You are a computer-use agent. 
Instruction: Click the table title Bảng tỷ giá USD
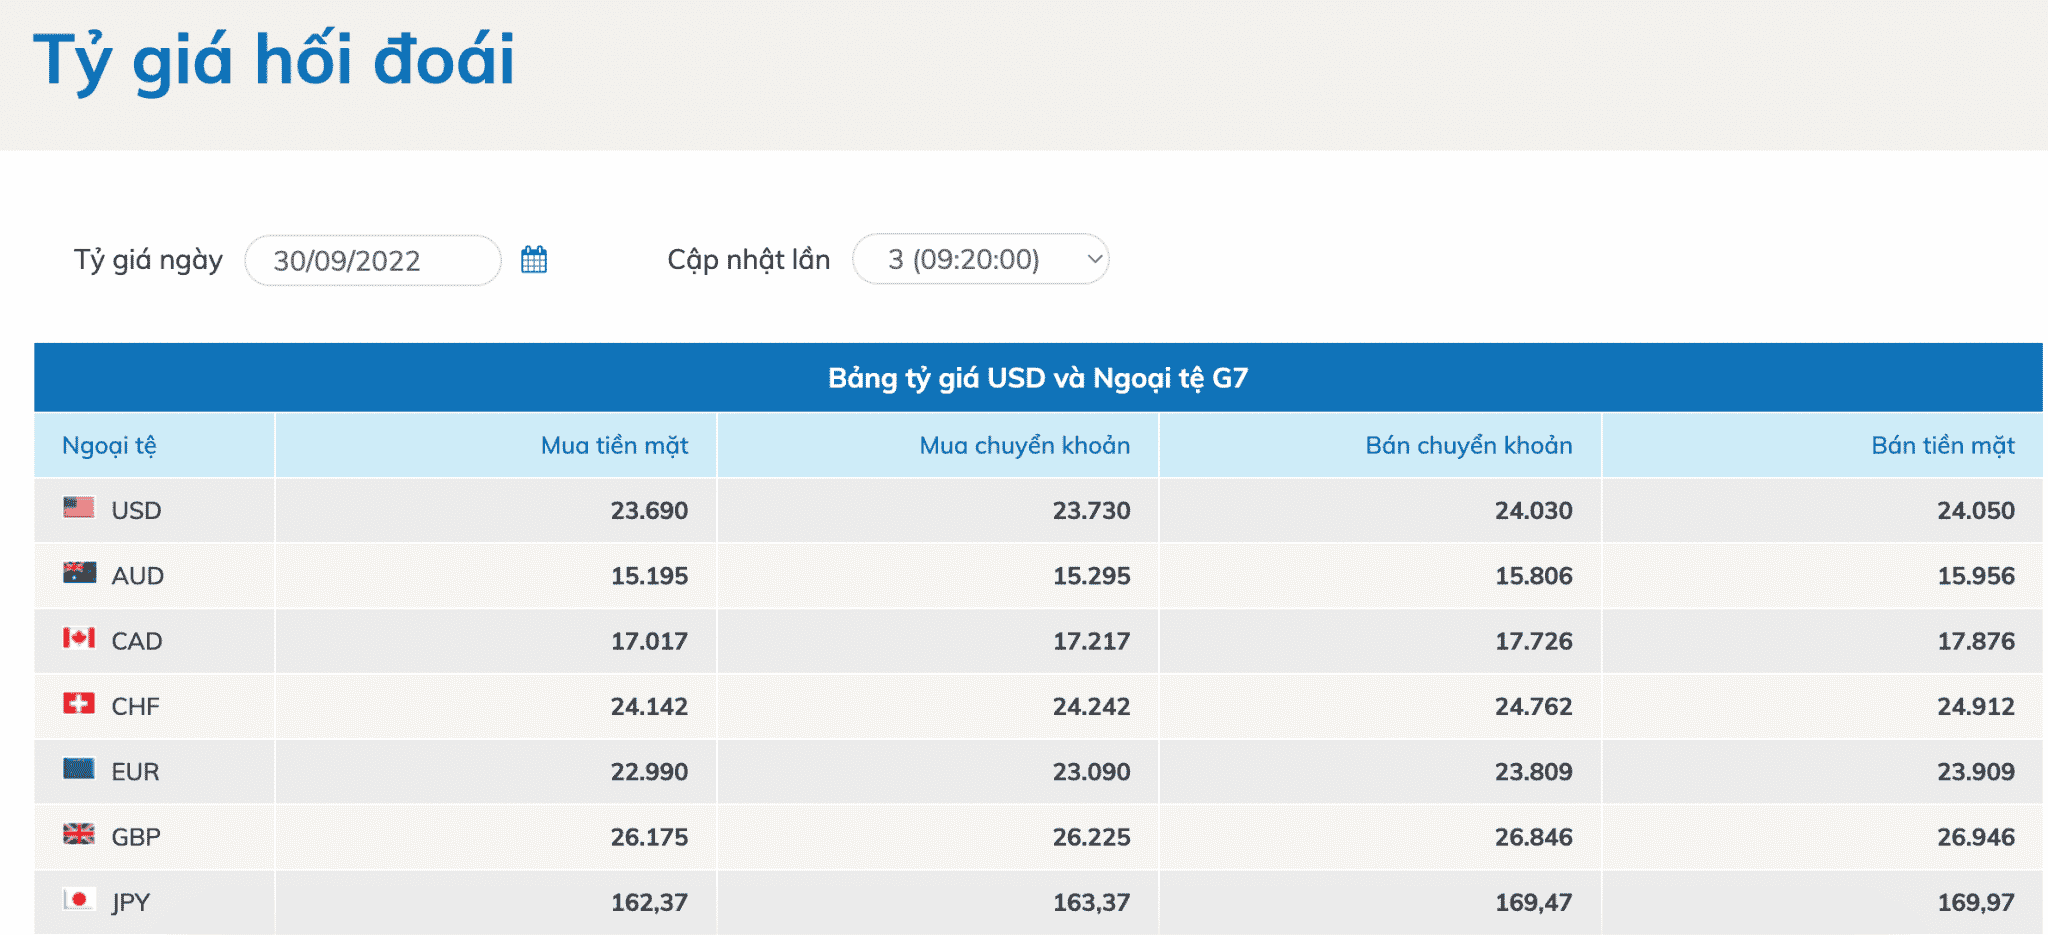click(1037, 378)
